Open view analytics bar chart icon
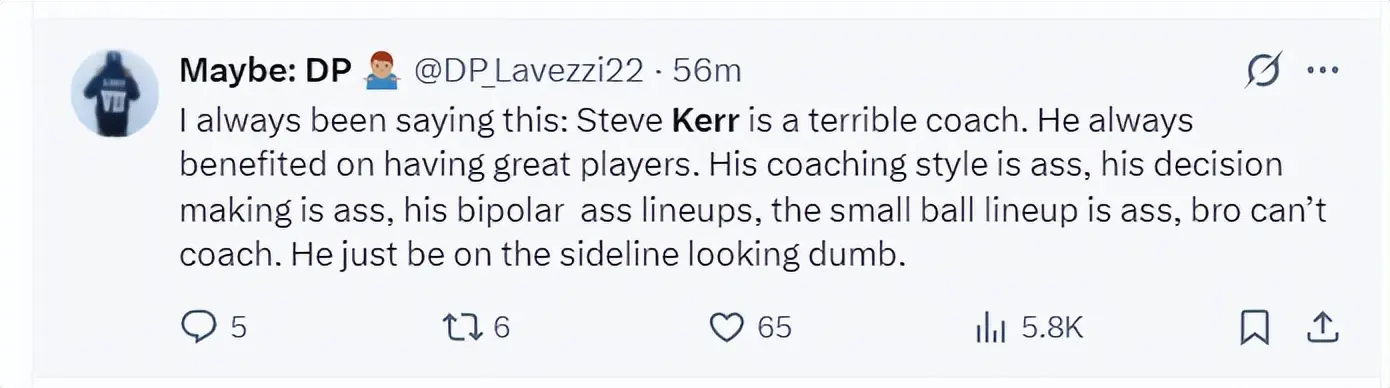 pyautogui.click(x=990, y=327)
